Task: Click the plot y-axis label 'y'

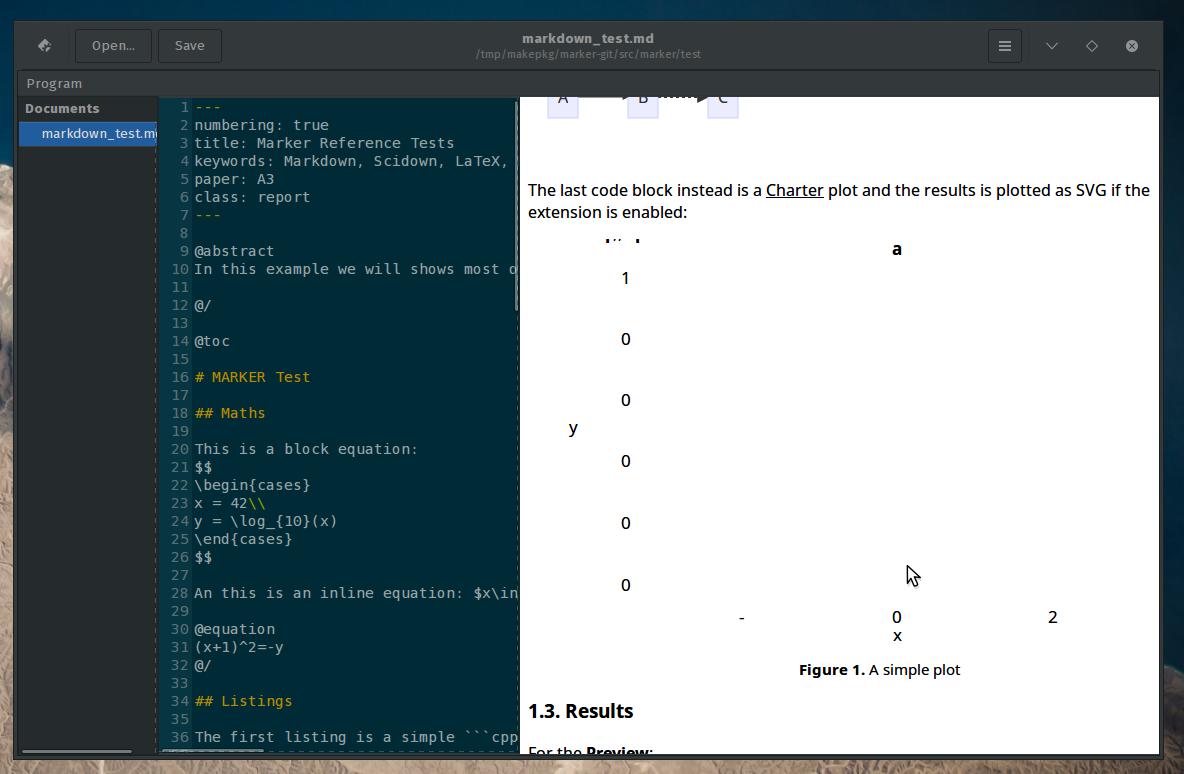Action: pos(573,429)
